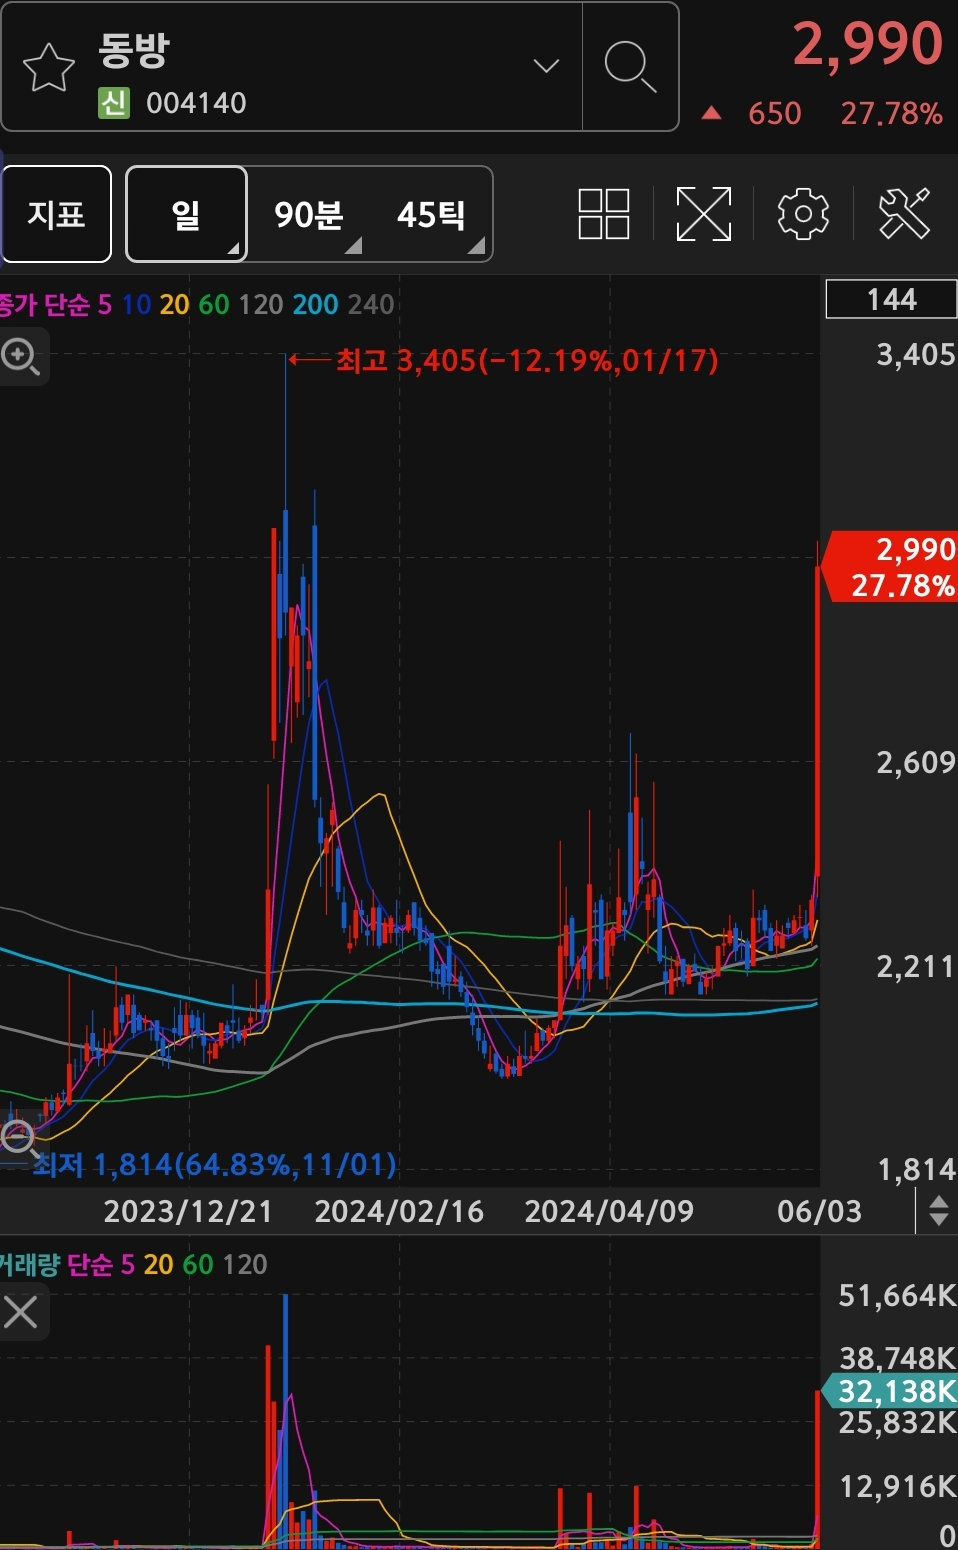The width and height of the screenshot is (958, 1550).
Task: Click the 06/03 date axis label
Action: [x=819, y=1212]
